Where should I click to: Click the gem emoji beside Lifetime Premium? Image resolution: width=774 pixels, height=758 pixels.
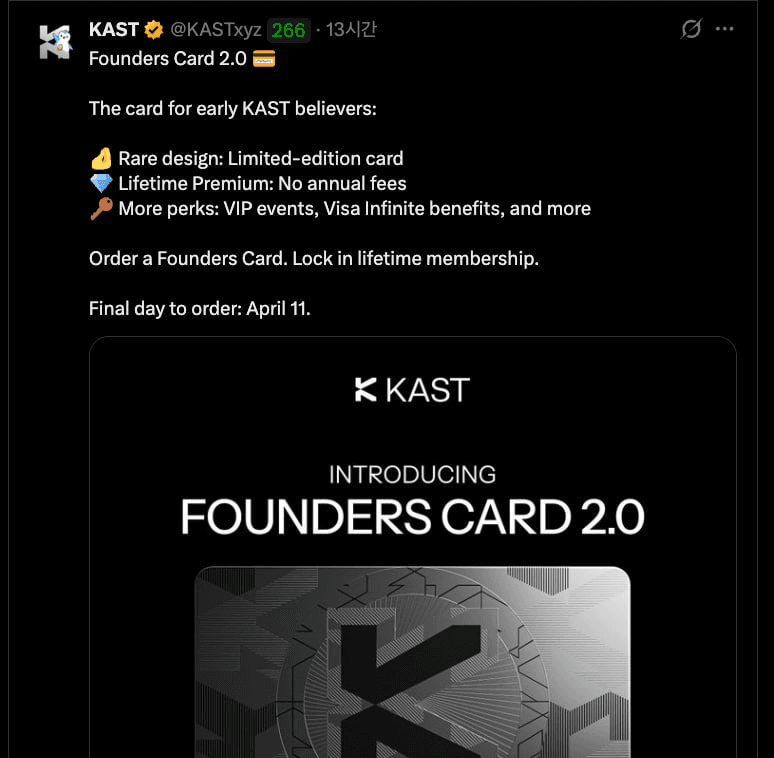click(x=102, y=184)
